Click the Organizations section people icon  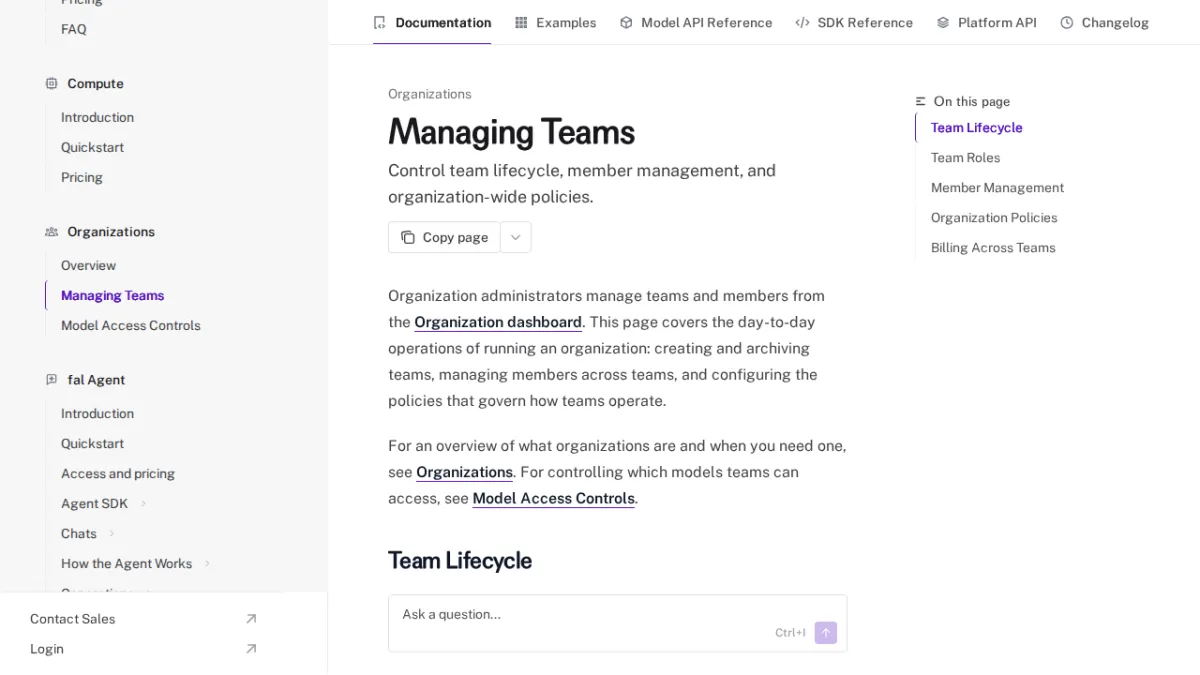click(51, 231)
